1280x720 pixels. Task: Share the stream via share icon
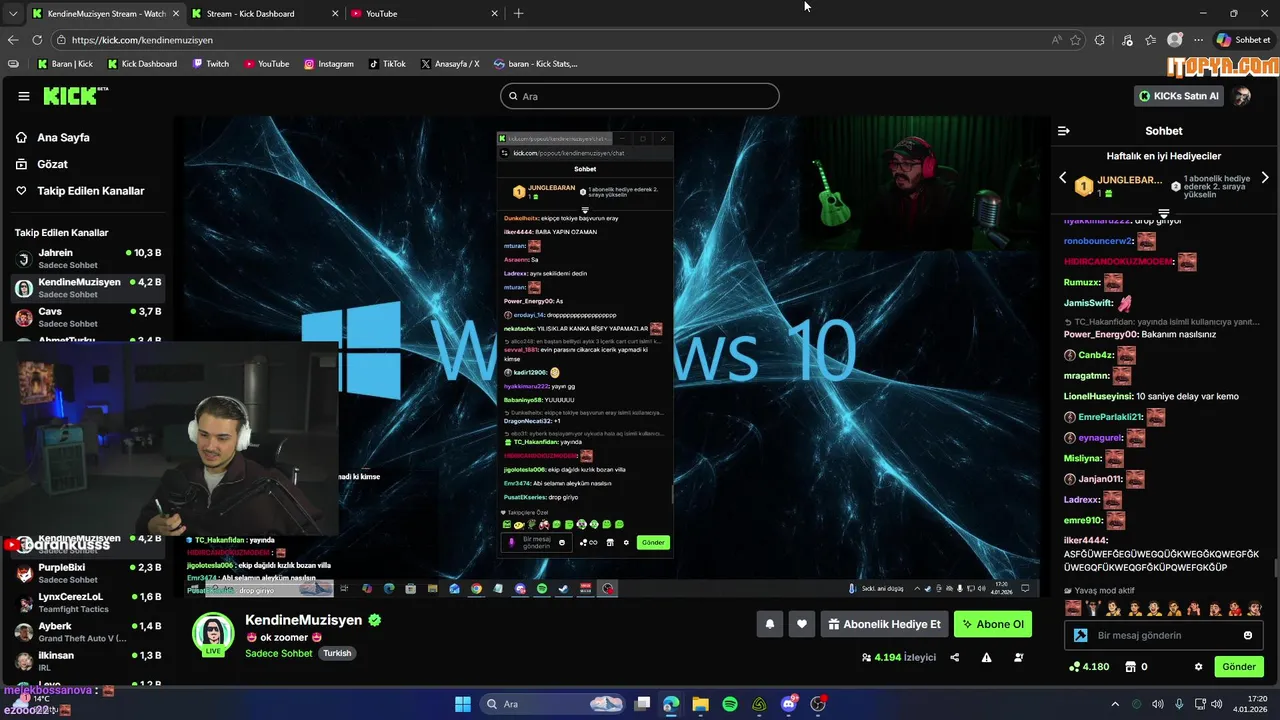click(x=954, y=657)
